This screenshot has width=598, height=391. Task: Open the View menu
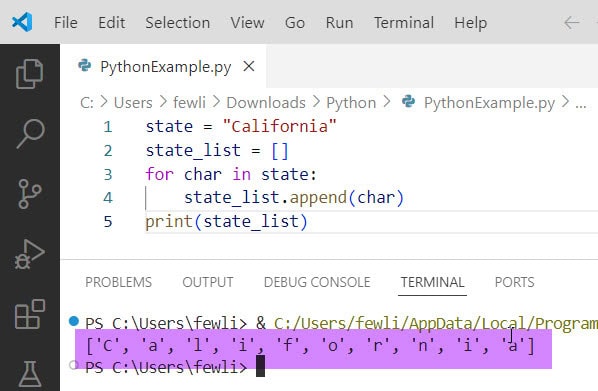[247, 23]
